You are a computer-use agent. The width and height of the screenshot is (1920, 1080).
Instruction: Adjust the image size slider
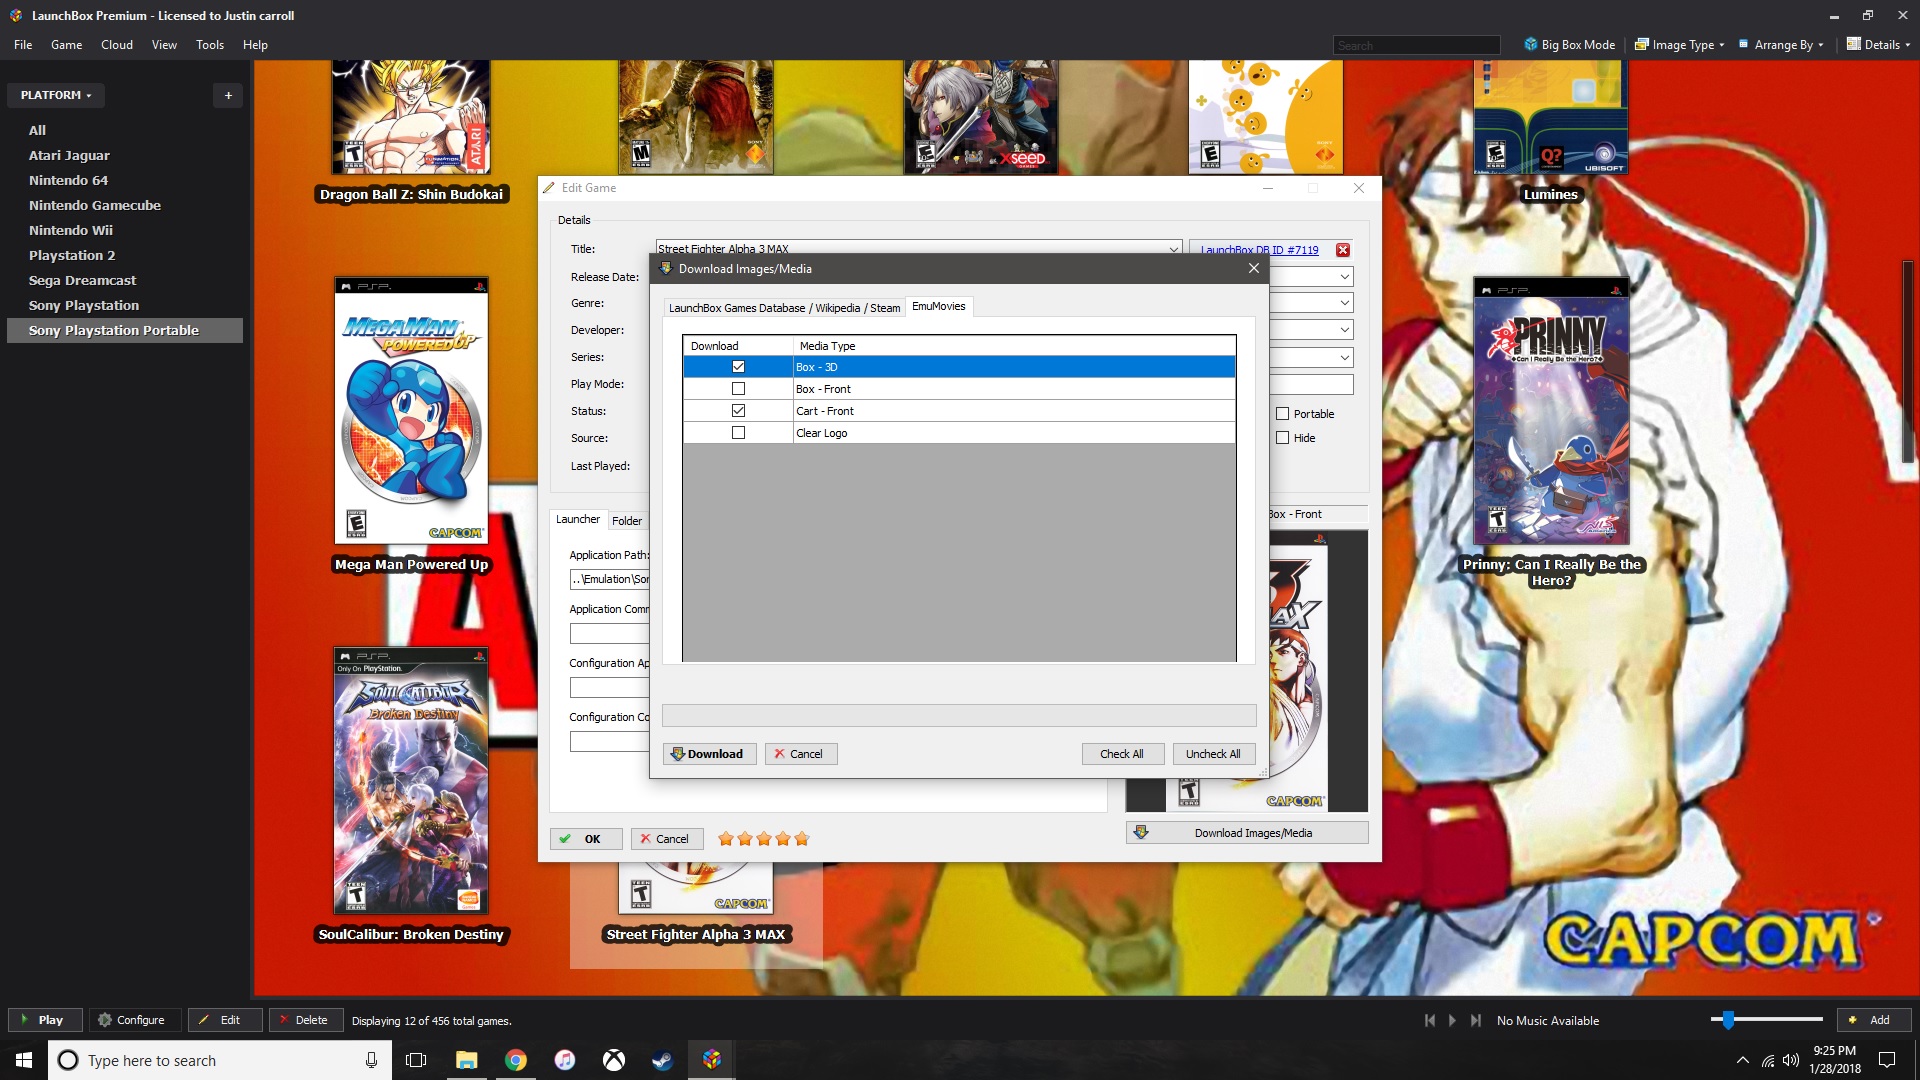[x=1728, y=1020]
